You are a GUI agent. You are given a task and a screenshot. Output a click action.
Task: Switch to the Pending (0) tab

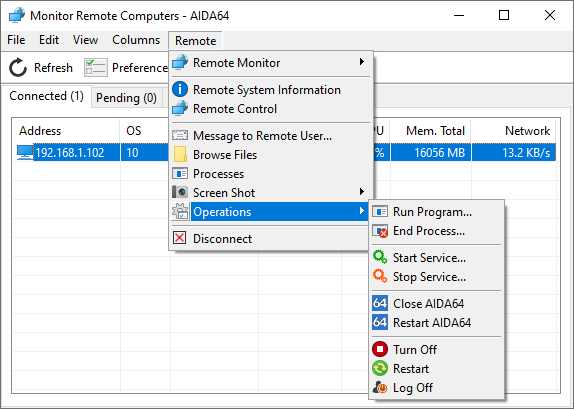point(126,98)
